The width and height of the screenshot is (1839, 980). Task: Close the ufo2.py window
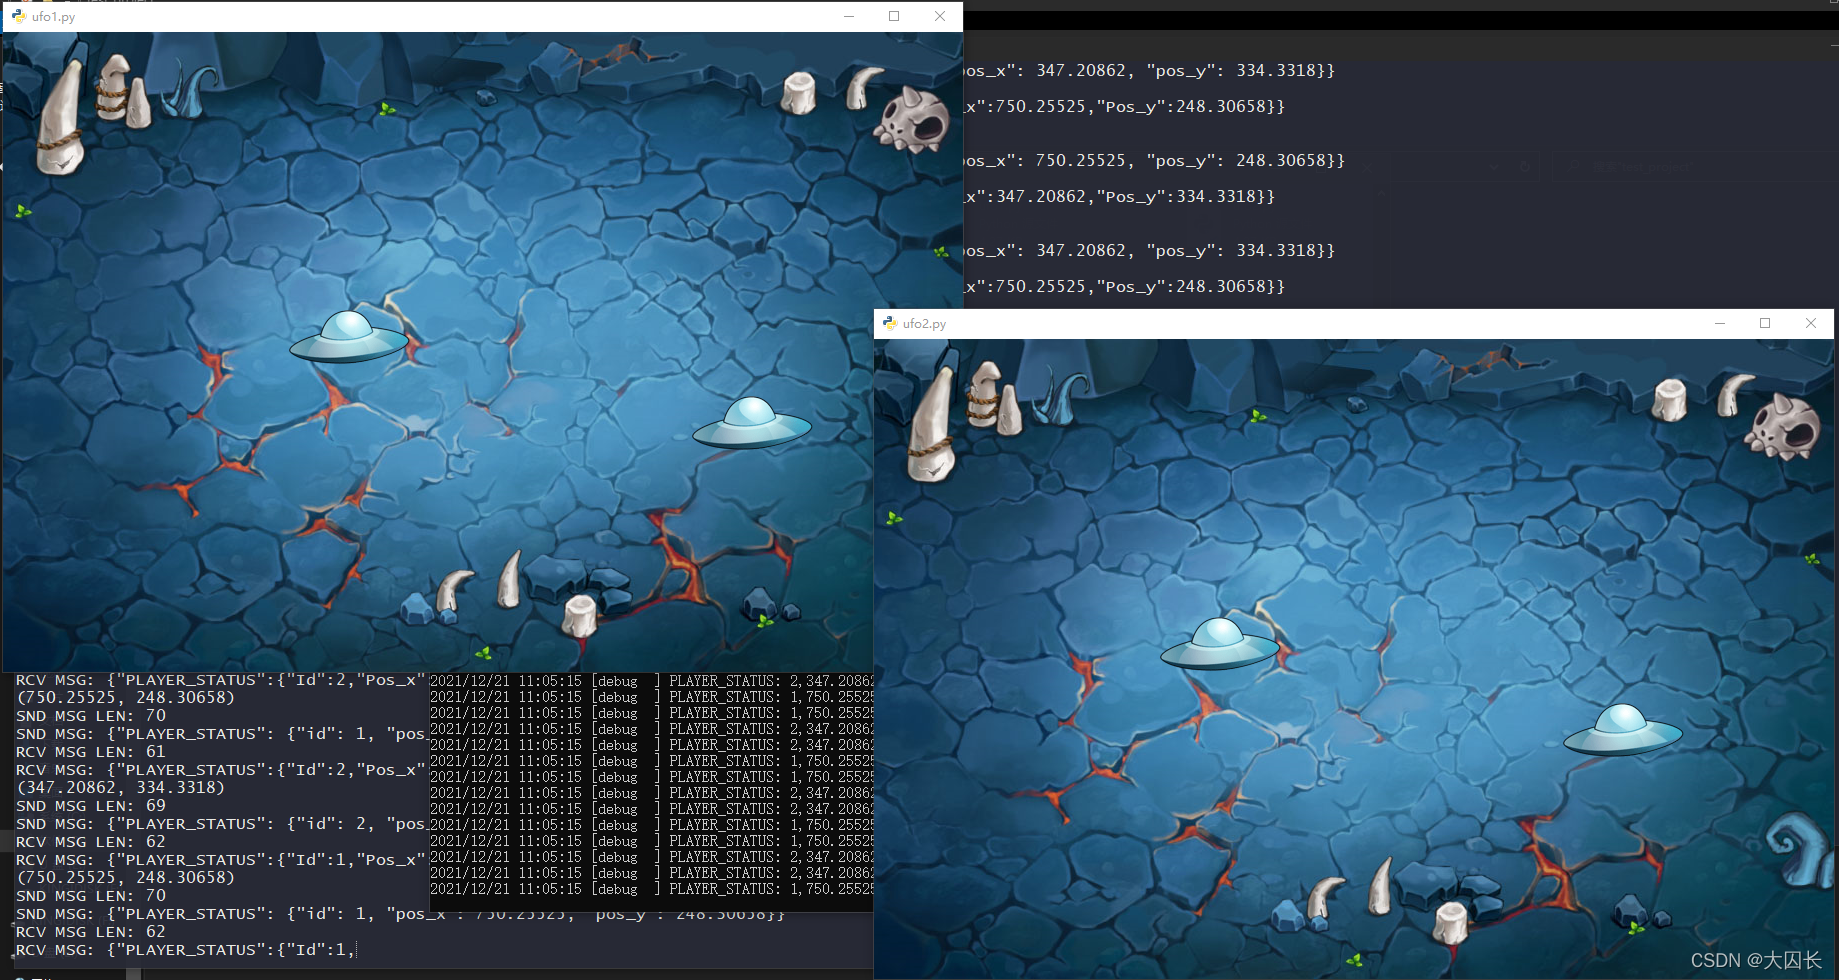pyautogui.click(x=1811, y=323)
